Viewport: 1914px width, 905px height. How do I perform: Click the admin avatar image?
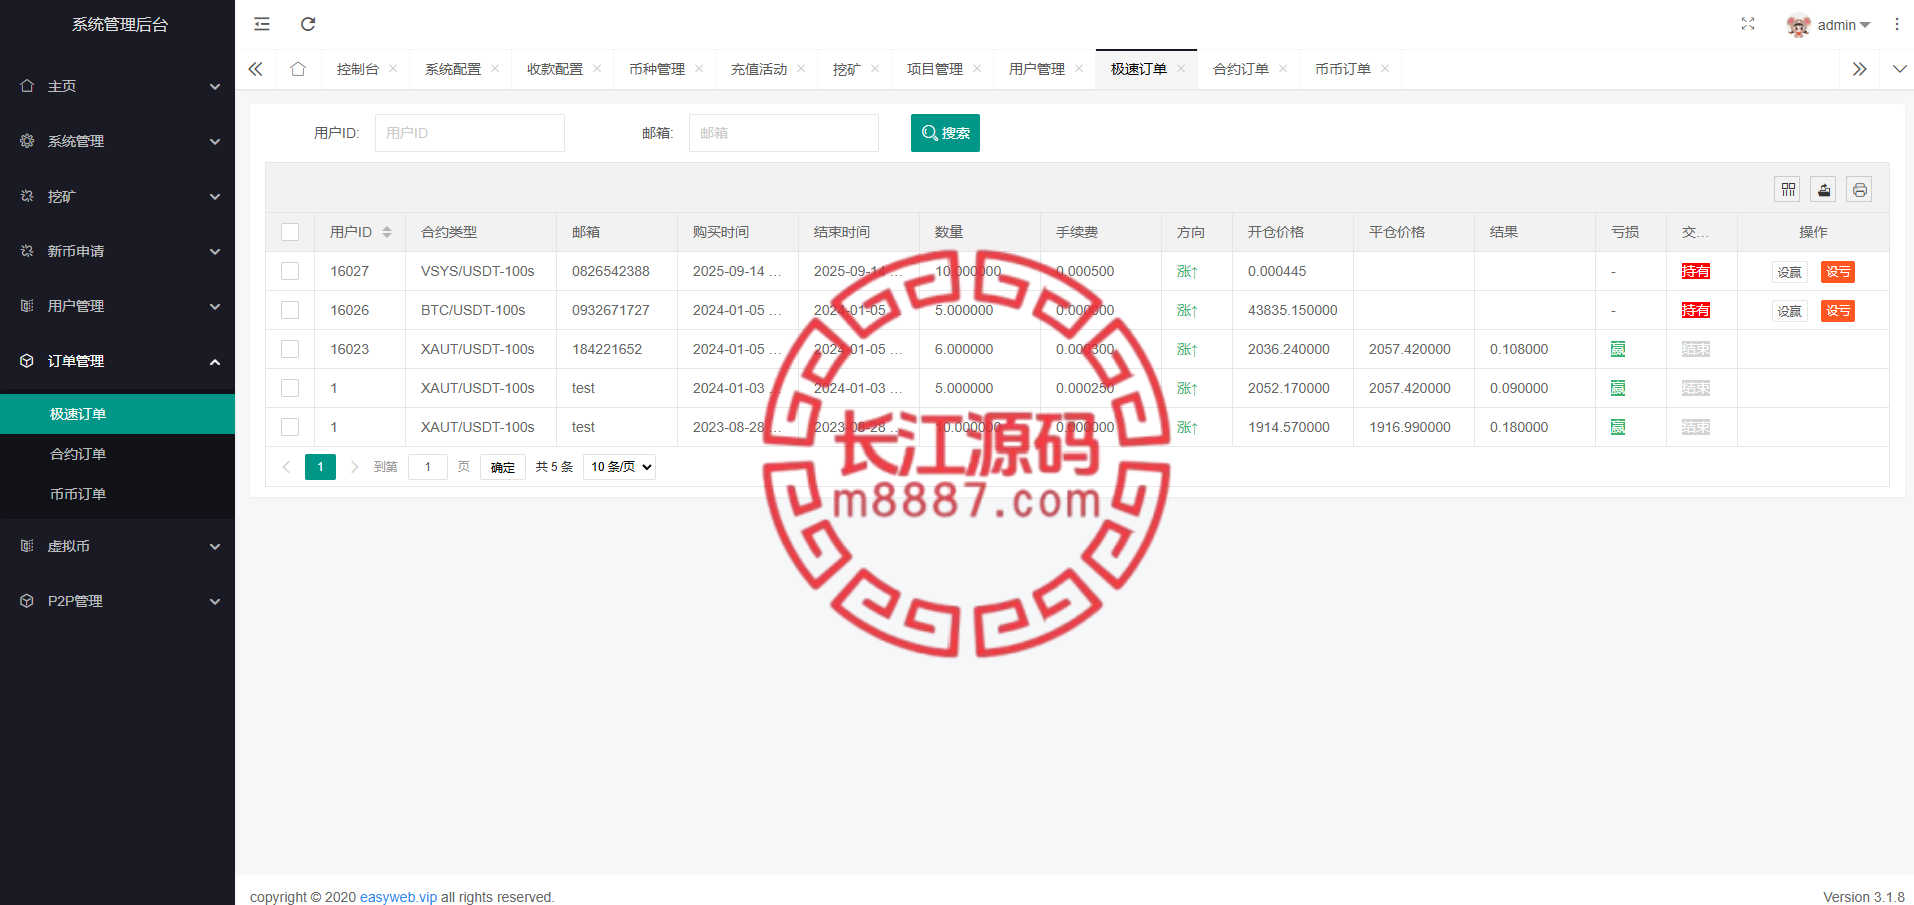(1798, 25)
